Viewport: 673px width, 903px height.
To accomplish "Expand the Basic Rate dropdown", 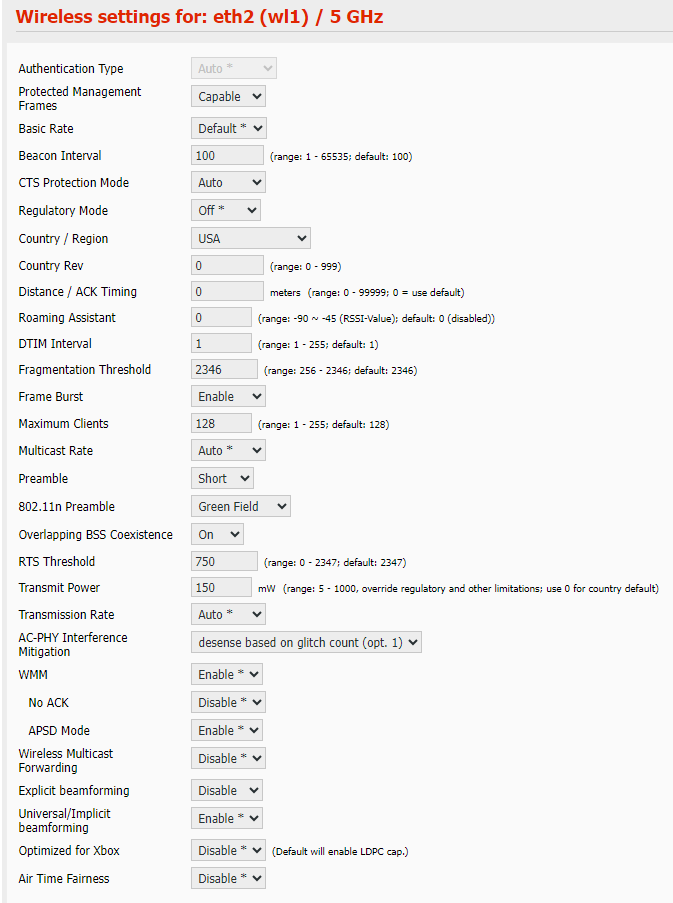I will [x=228, y=129].
